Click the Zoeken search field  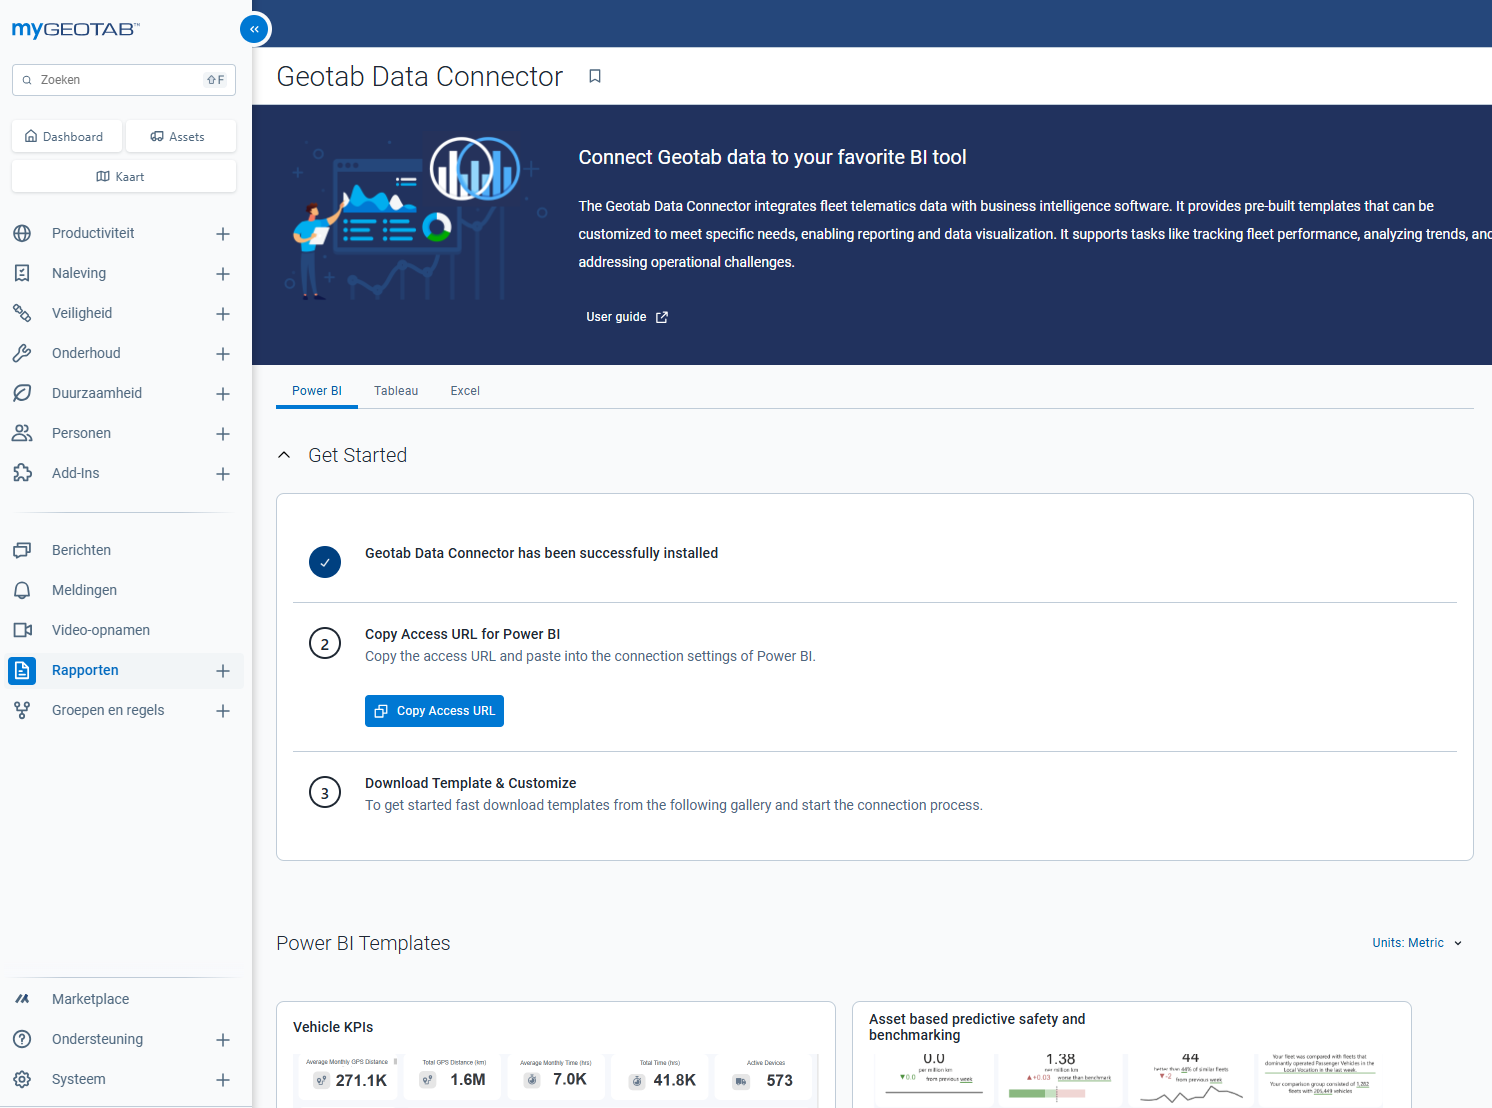pyautogui.click(x=124, y=80)
